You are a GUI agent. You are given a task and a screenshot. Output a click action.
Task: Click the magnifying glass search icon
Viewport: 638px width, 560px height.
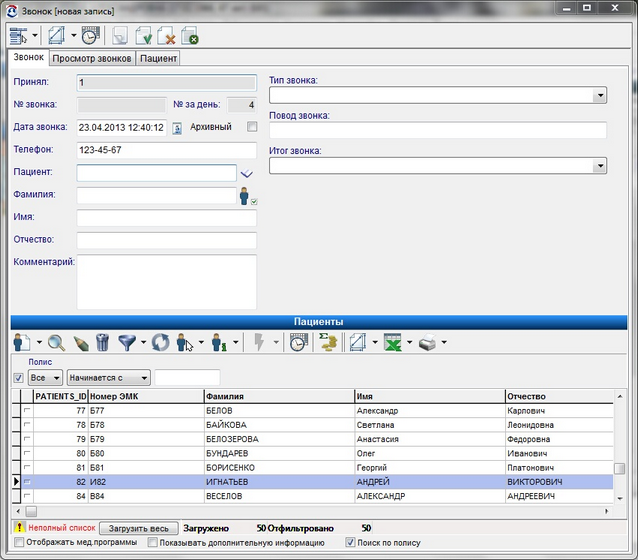point(56,343)
